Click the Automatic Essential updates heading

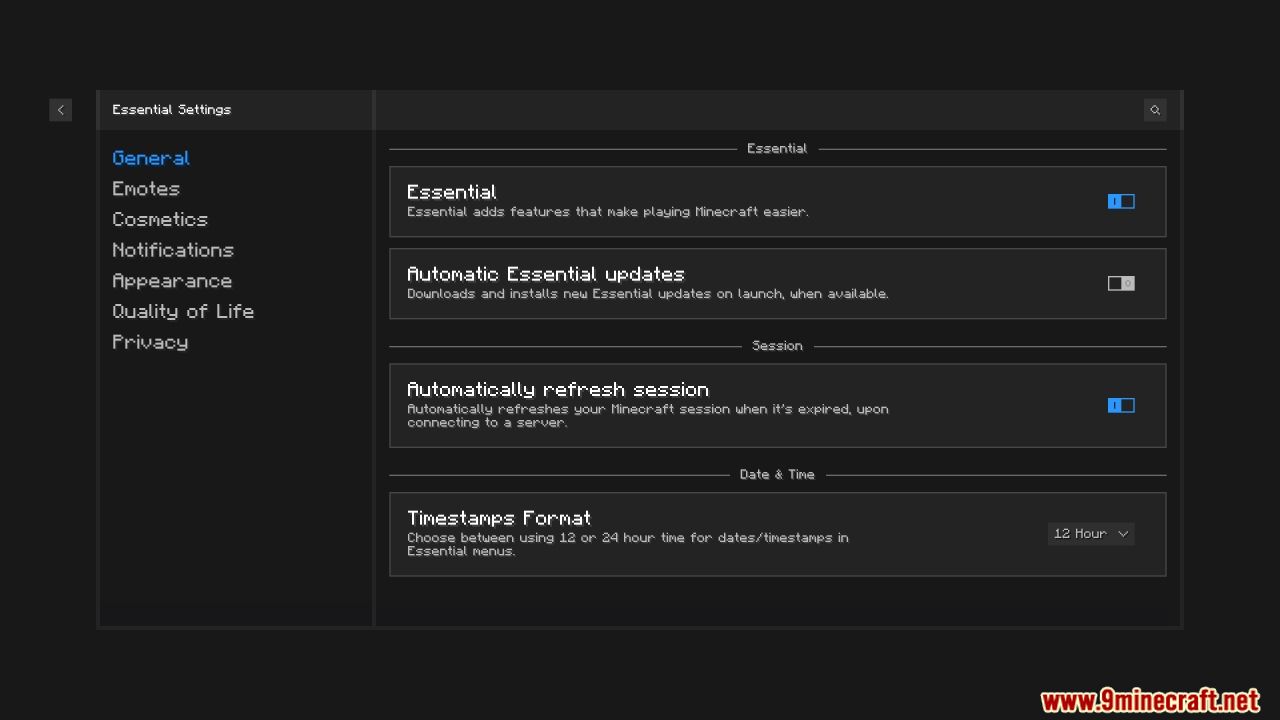tap(546, 274)
